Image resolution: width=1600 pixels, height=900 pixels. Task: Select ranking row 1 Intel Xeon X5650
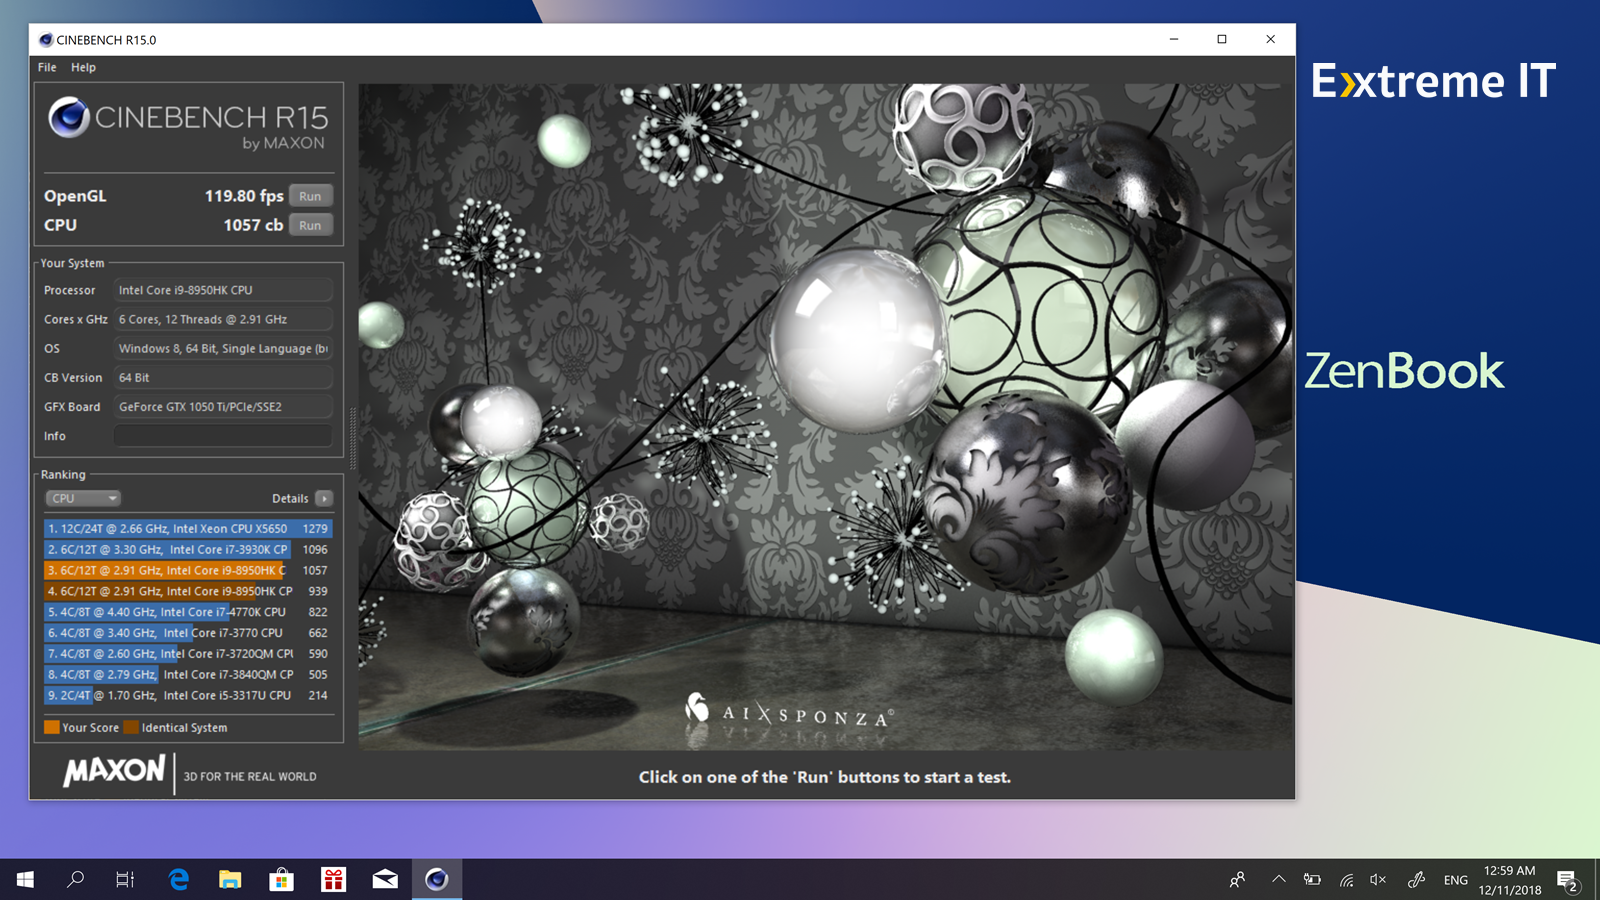point(188,528)
